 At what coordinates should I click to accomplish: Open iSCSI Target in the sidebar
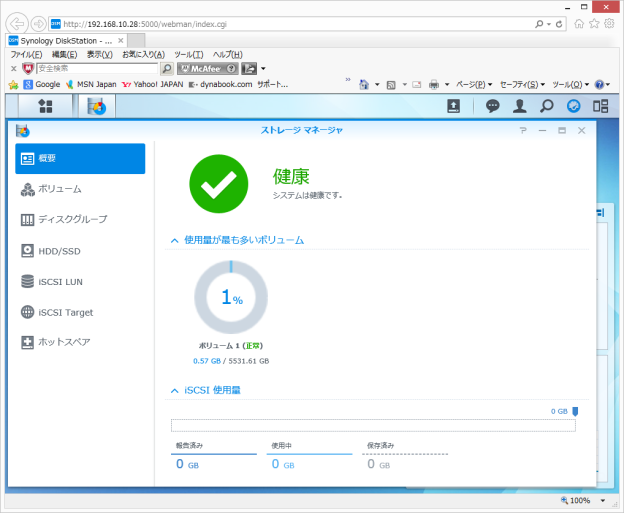click(80, 312)
